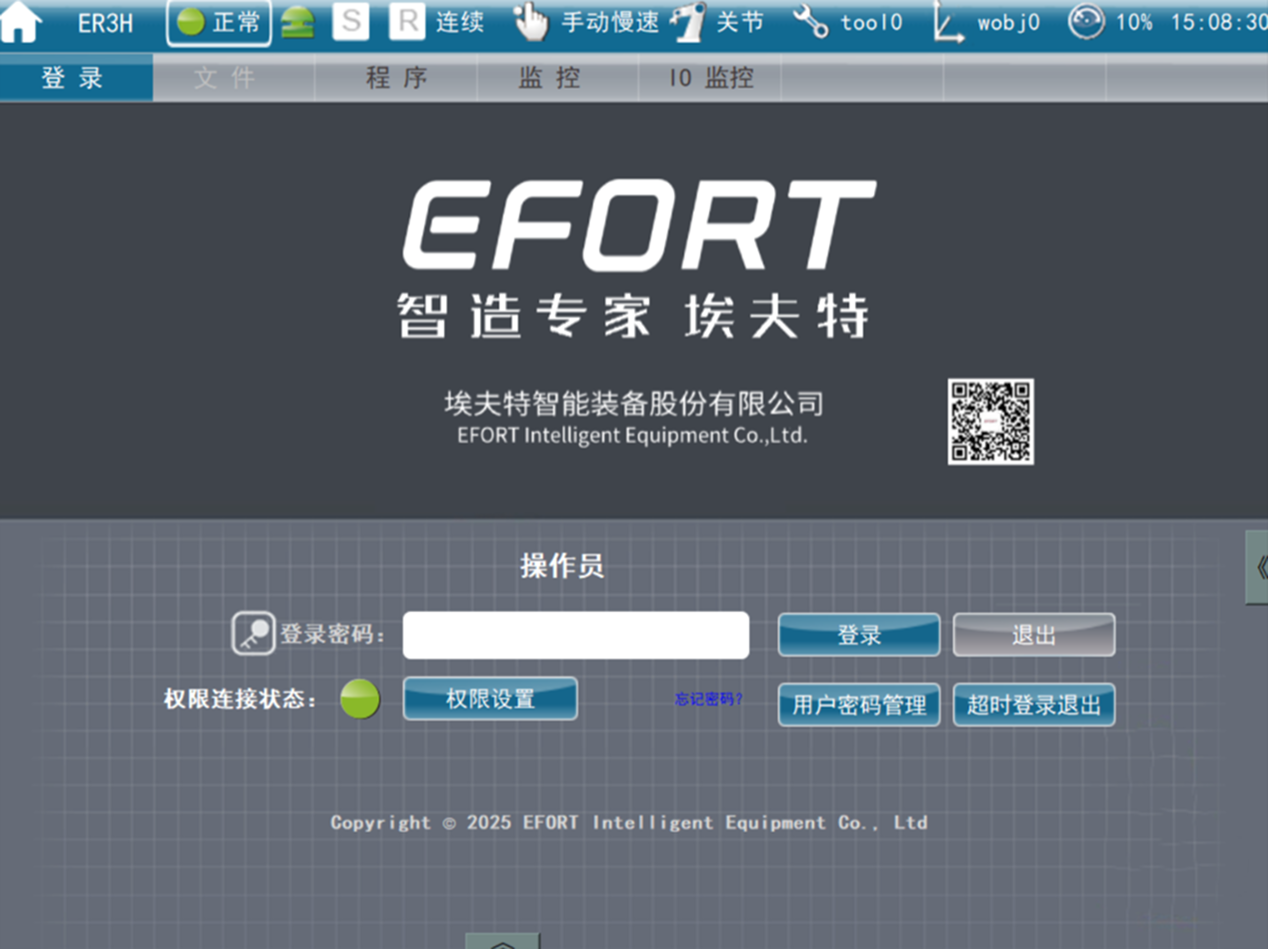Adjust the 10% speed gauge icon
Image resolution: width=1268 pixels, height=949 pixels.
click(x=1086, y=21)
